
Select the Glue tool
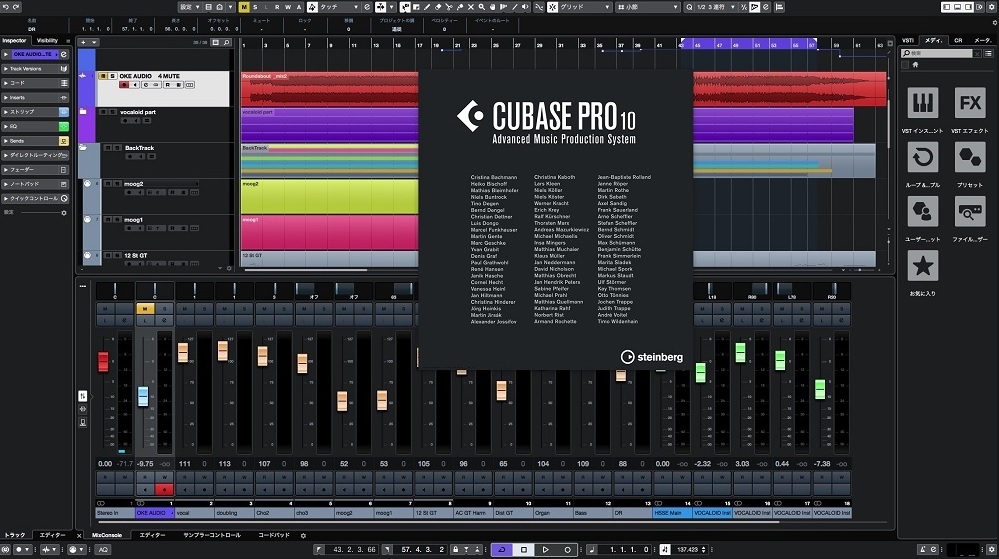pos(460,7)
